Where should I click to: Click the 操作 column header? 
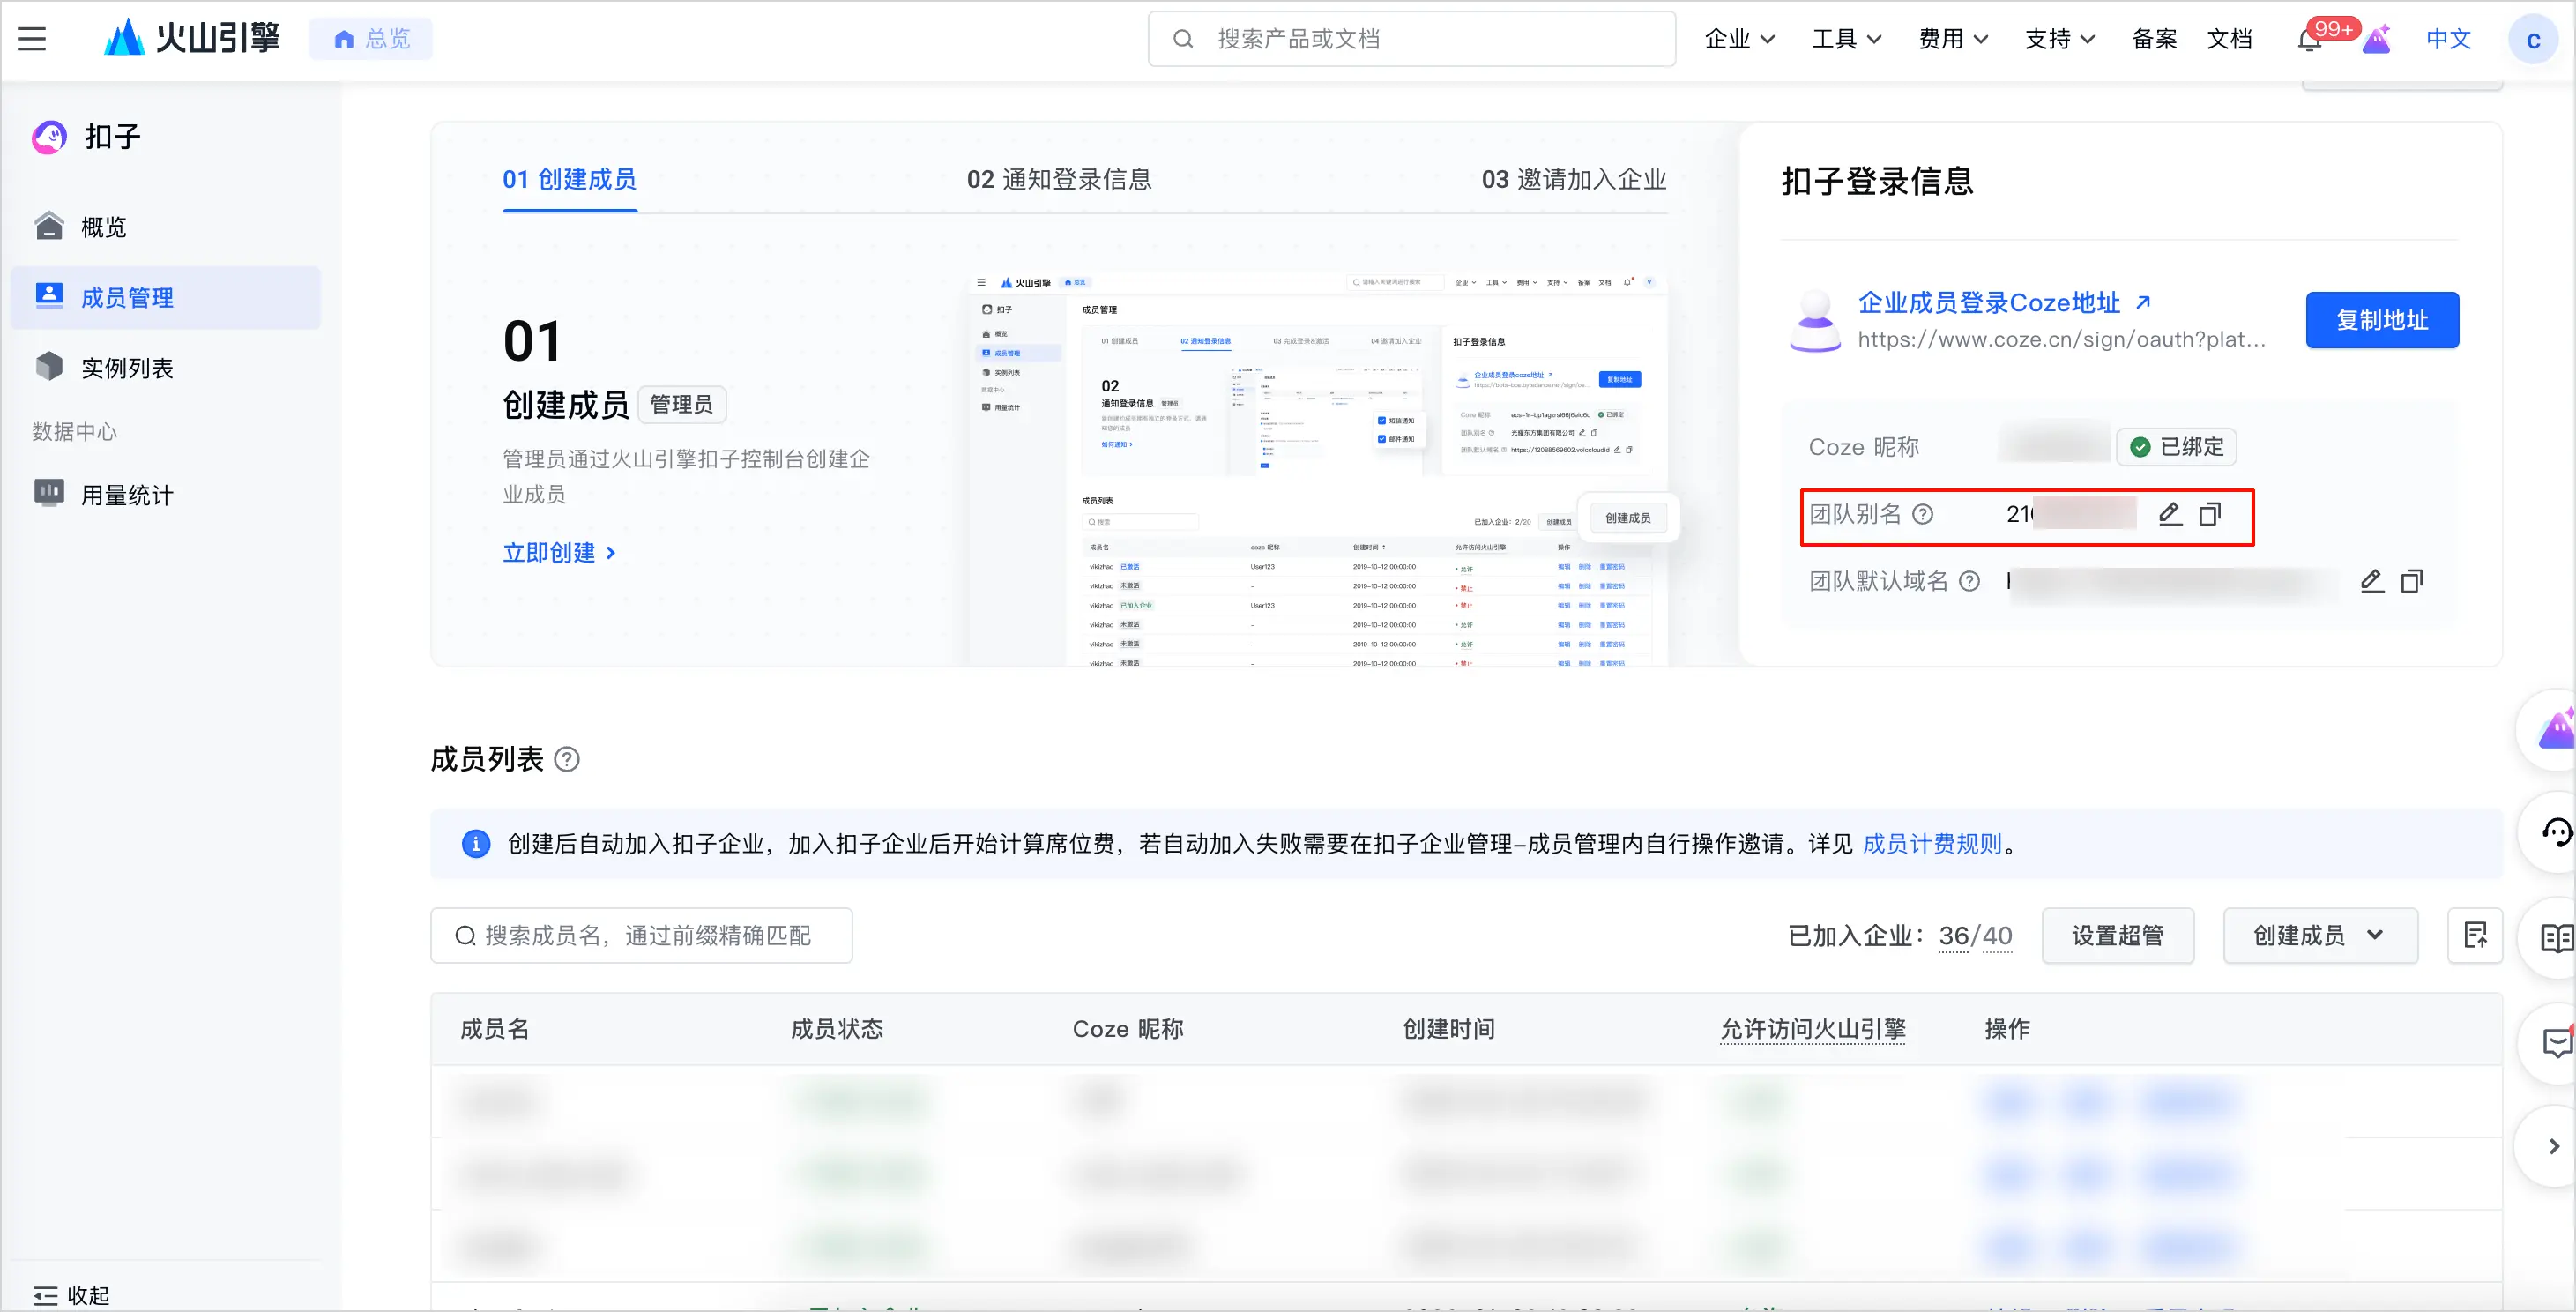coord(2007,1029)
